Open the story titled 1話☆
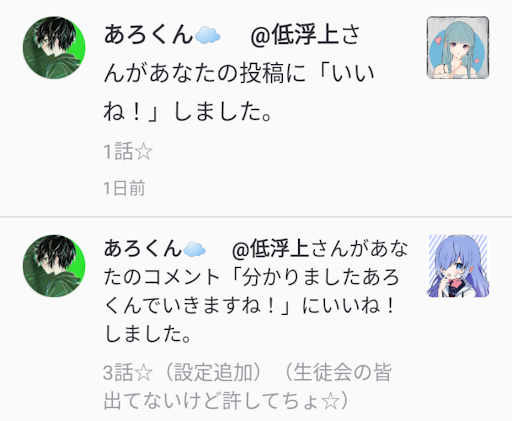512x421 pixels. point(128,151)
